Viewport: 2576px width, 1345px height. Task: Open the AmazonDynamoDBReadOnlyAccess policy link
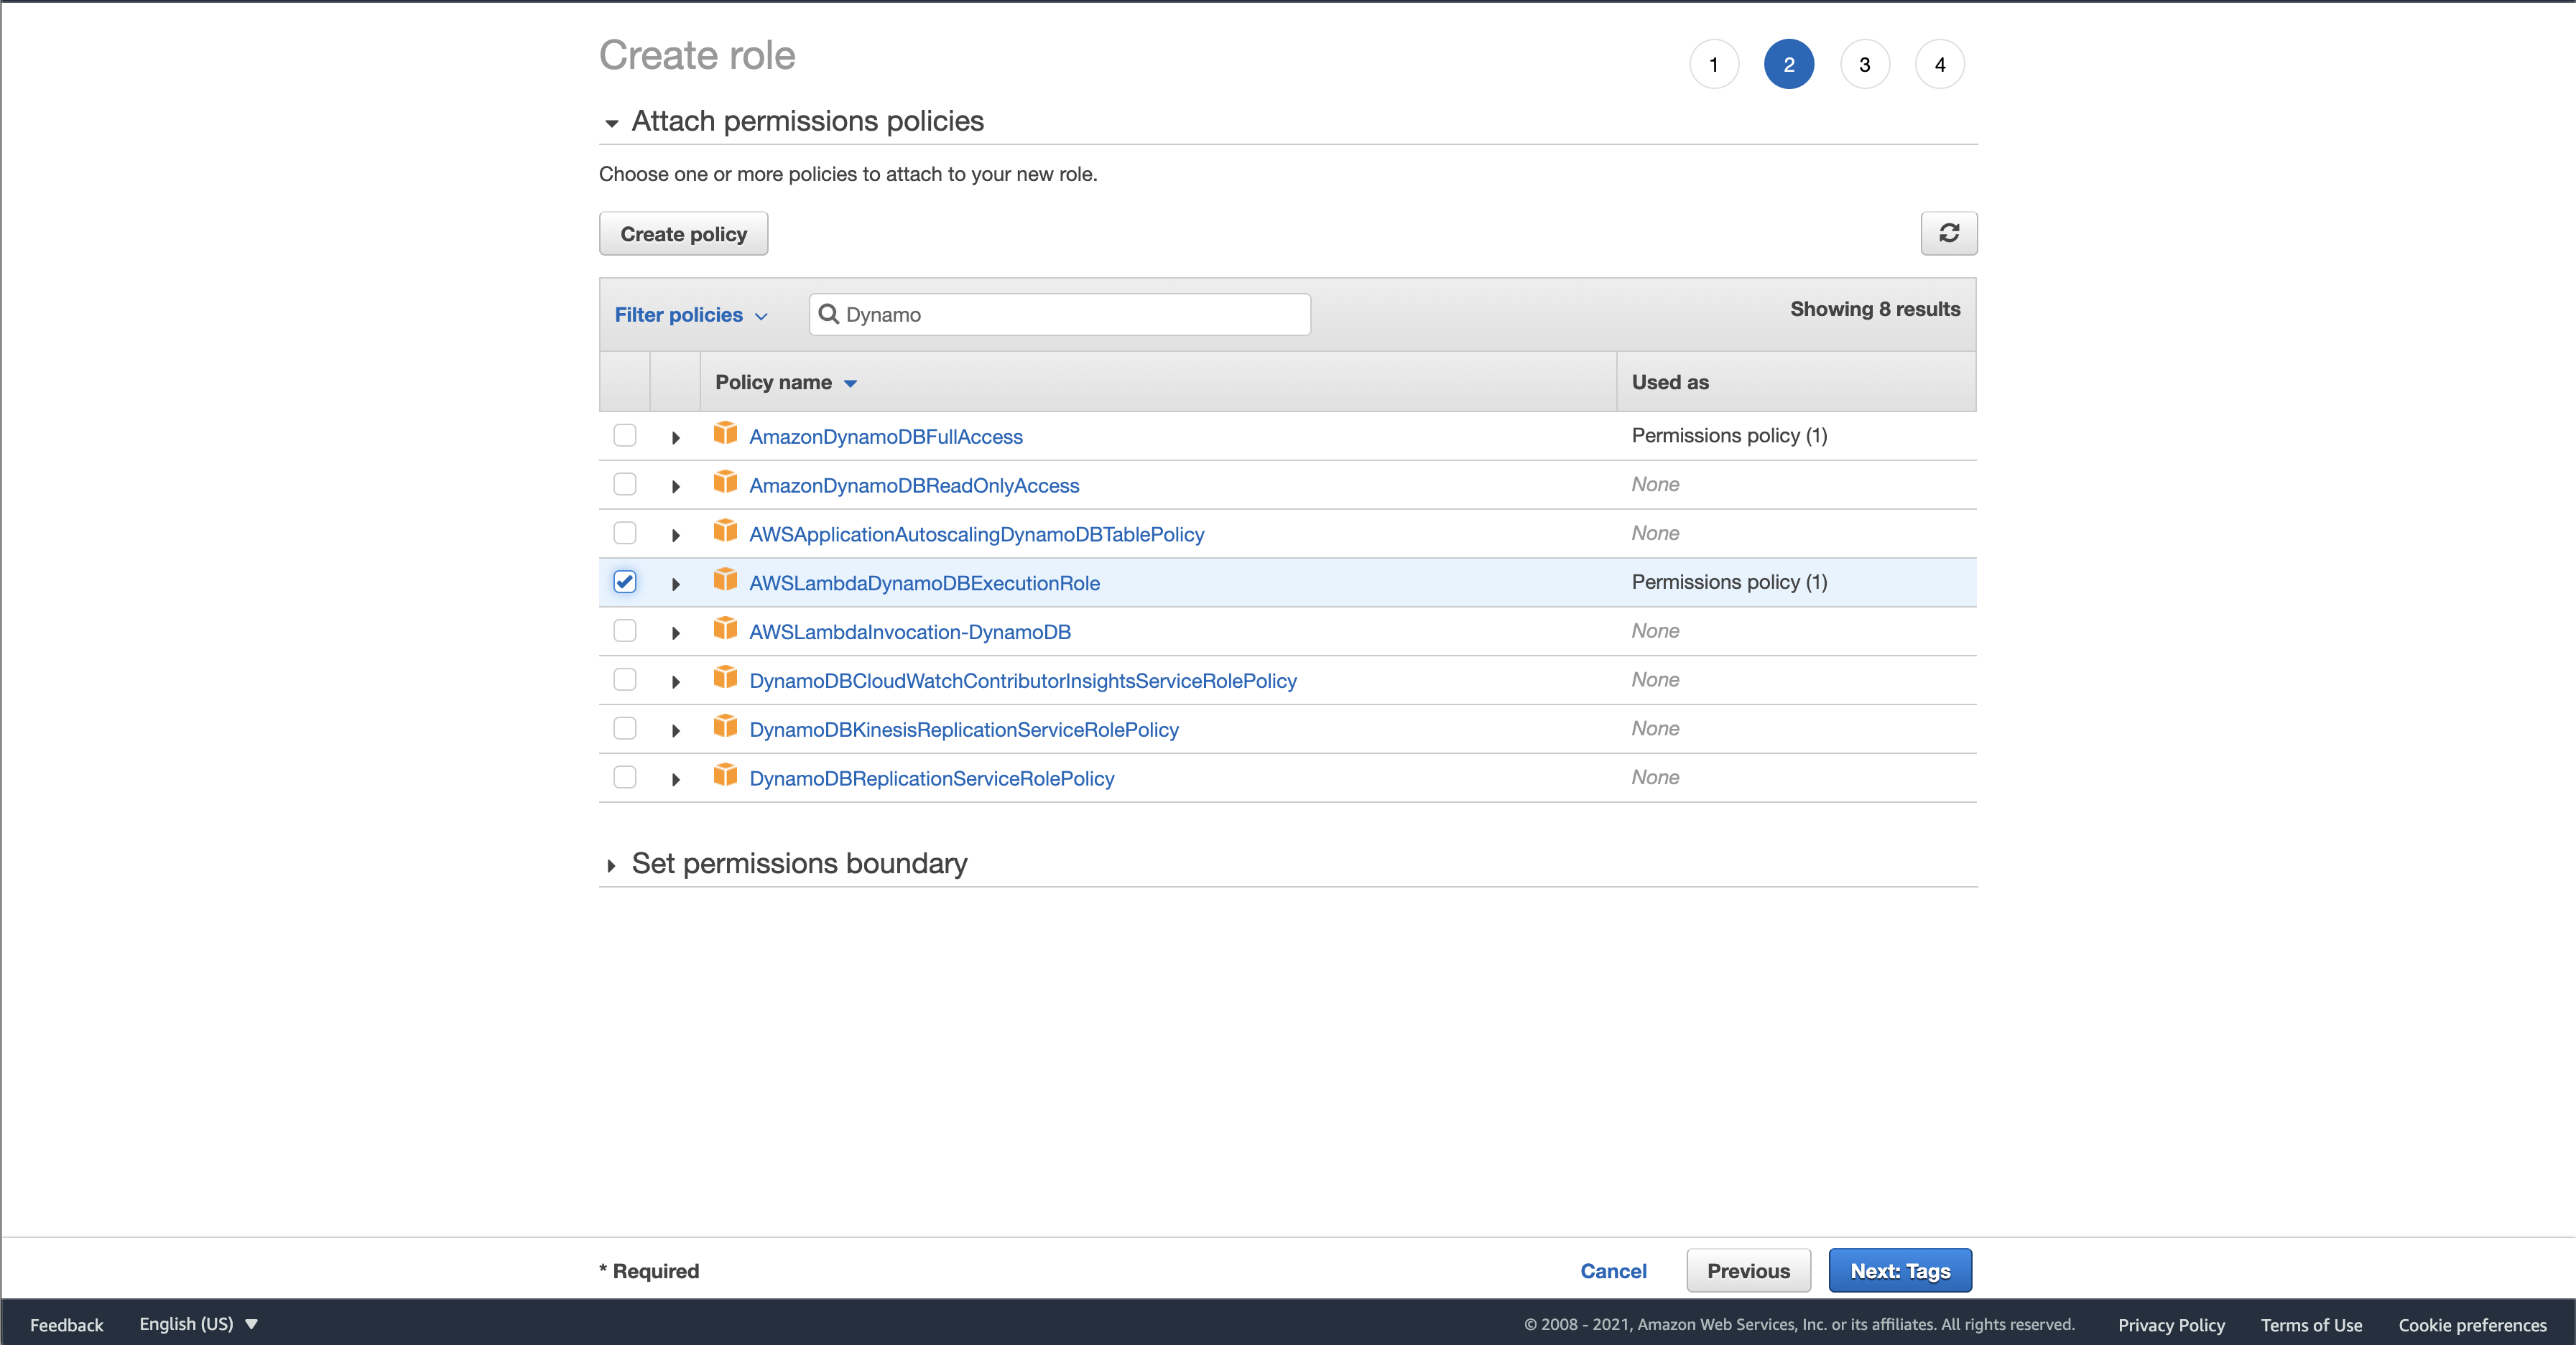tap(914, 485)
